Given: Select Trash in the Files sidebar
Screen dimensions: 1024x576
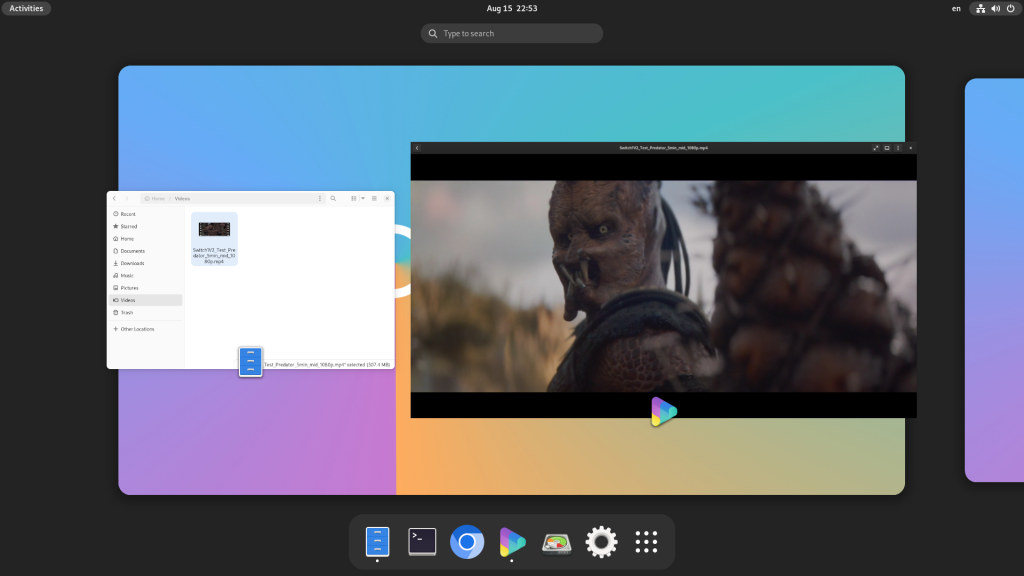Looking at the screenshot, I should (x=145, y=312).
